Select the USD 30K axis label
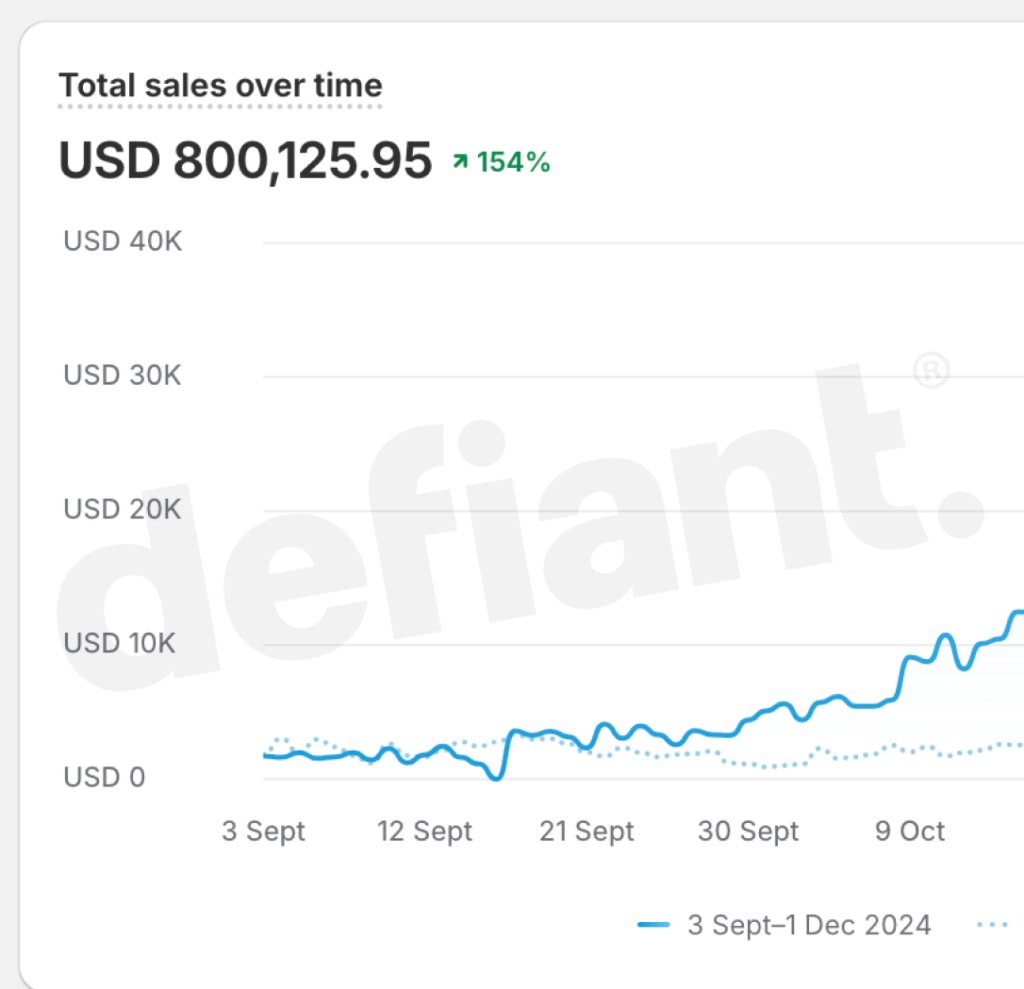The height and width of the screenshot is (989, 1024). (x=122, y=375)
